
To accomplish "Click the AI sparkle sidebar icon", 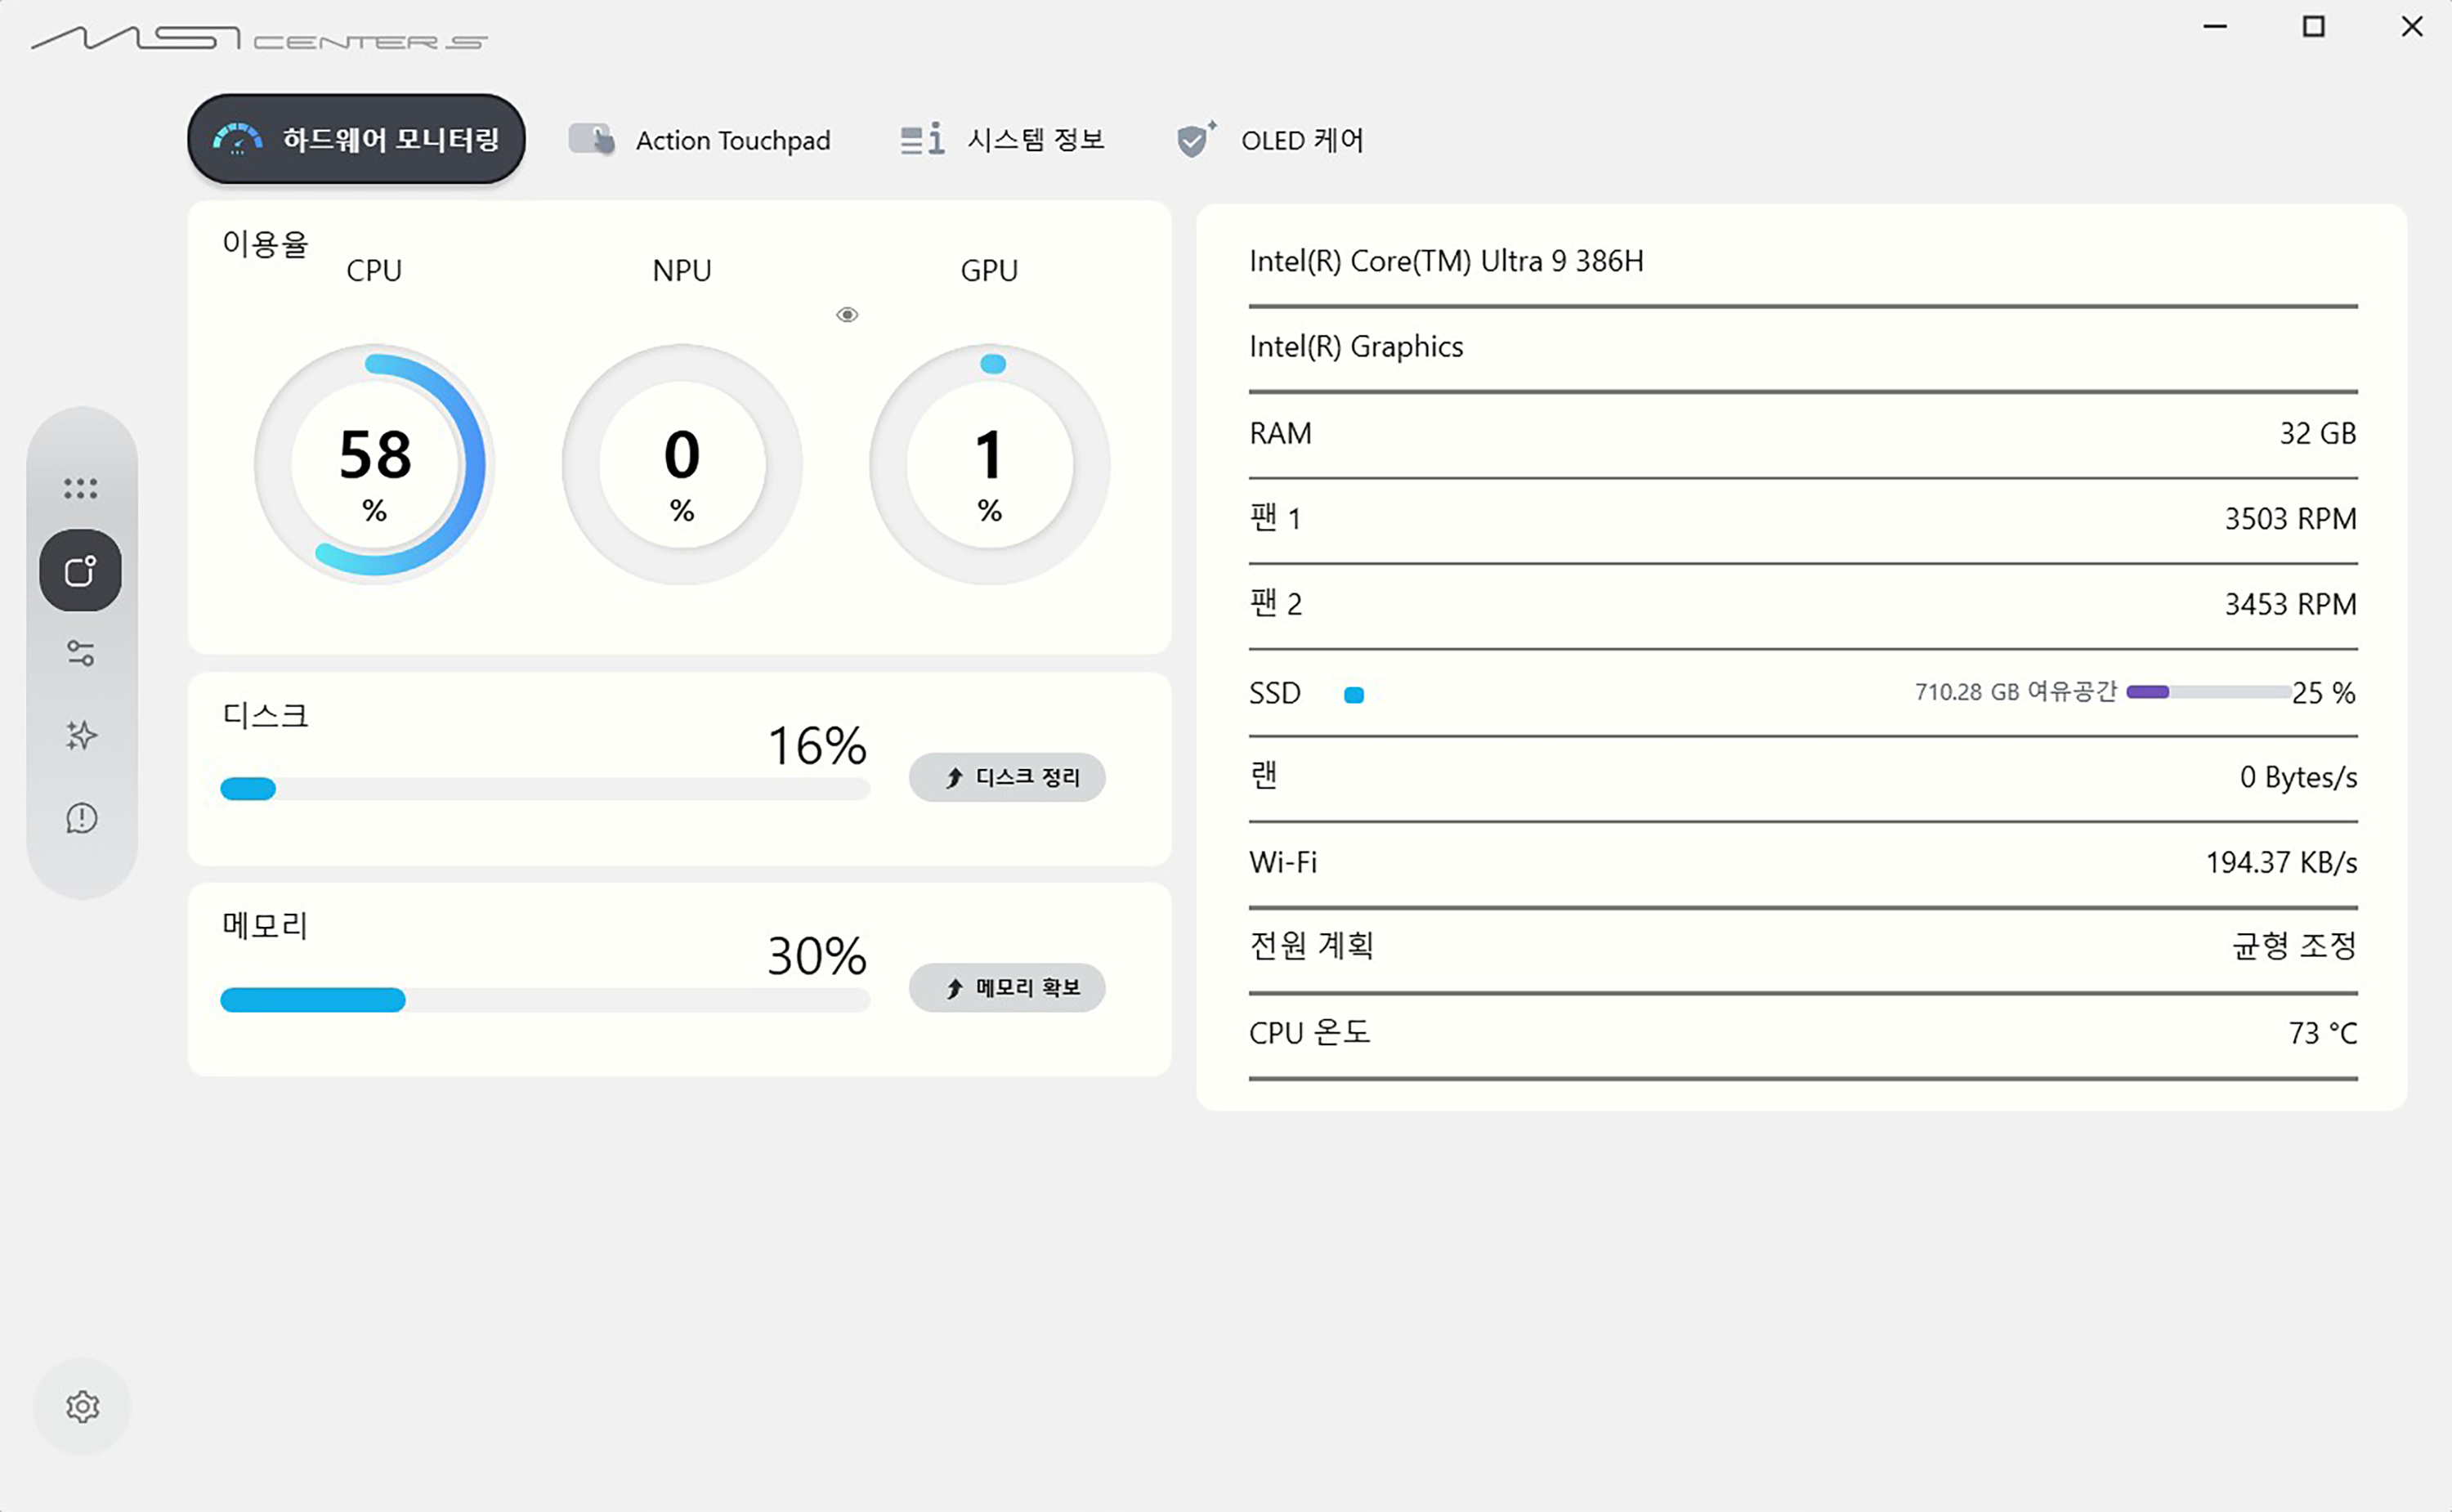I will 81,736.
